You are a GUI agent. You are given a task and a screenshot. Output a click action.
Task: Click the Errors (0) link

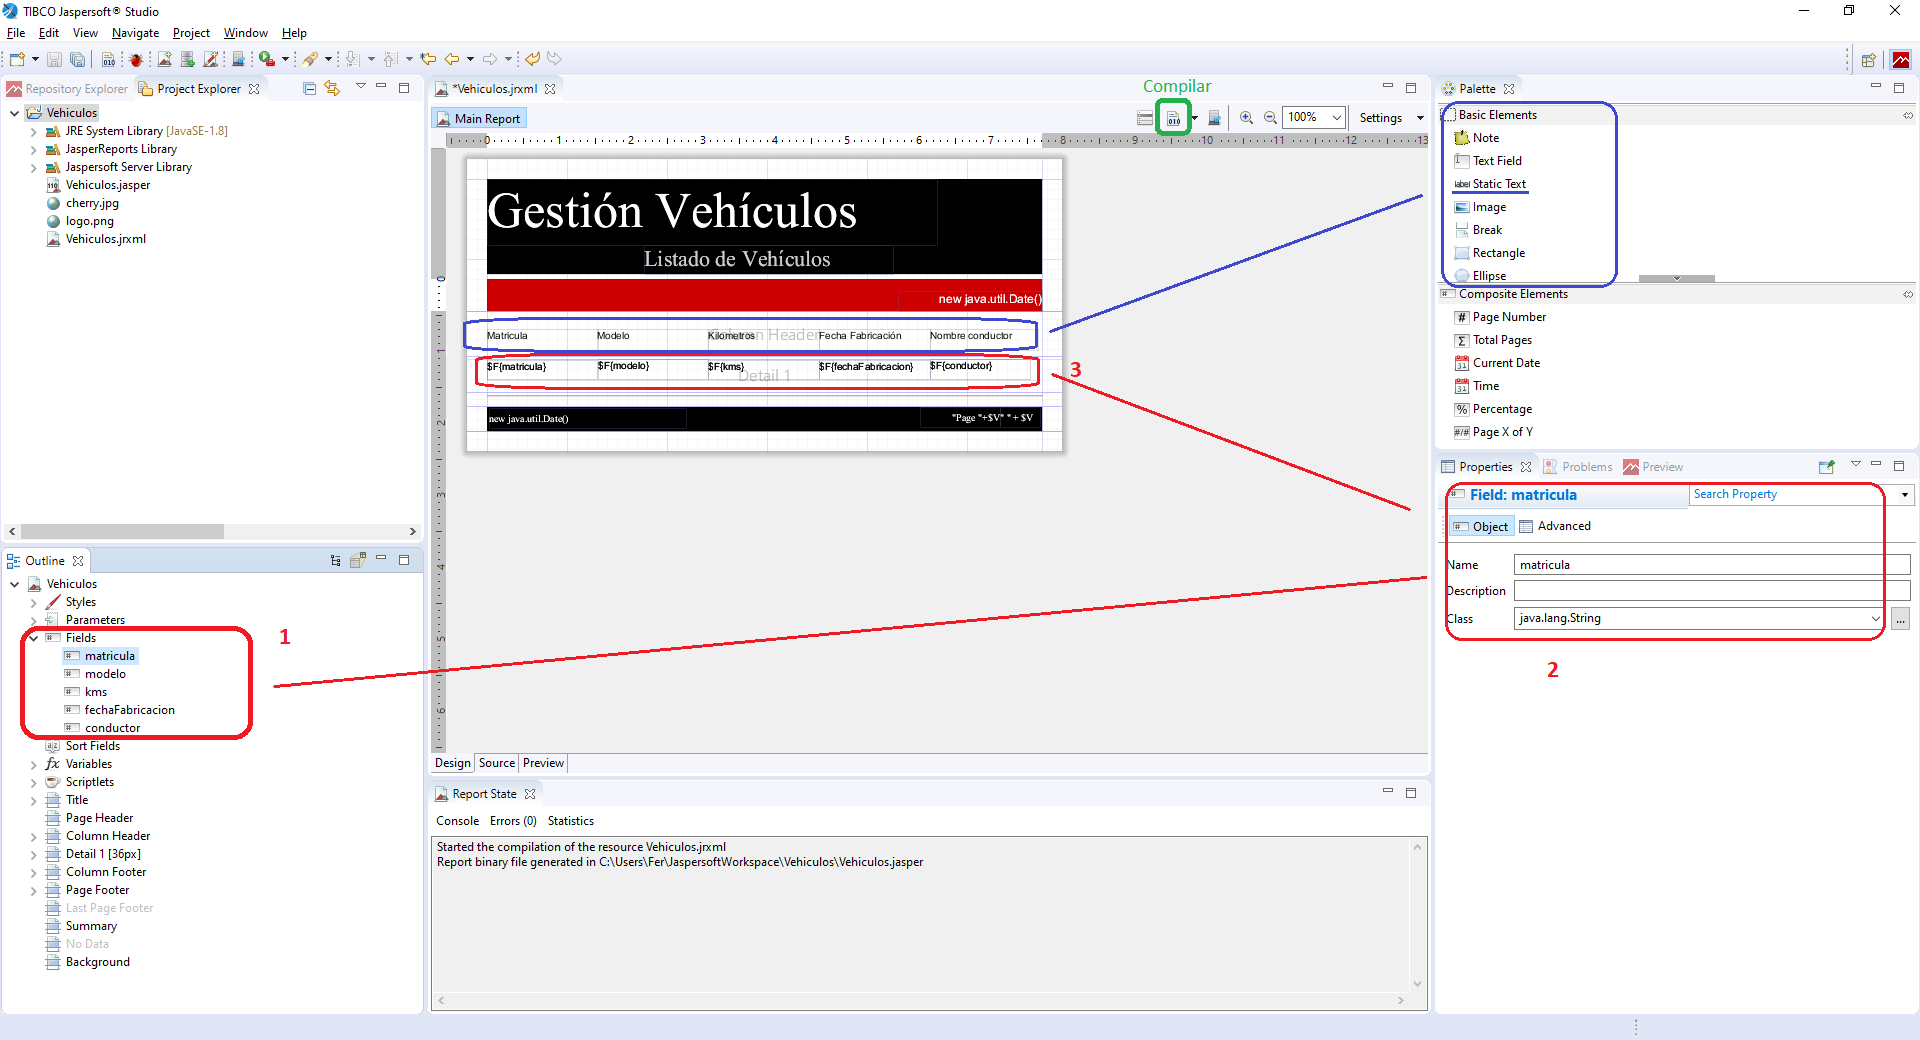pos(513,821)
